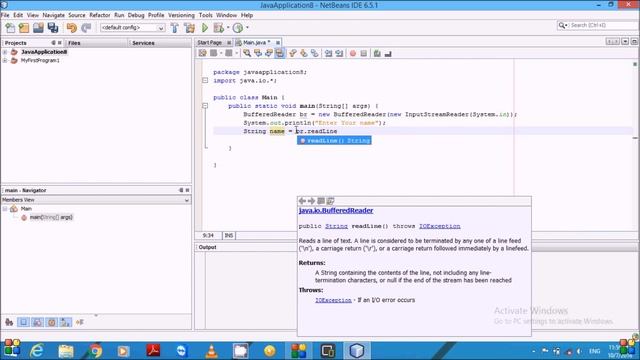
Task: Click the Shift Line Right icon
Action: tap(340, 53)
